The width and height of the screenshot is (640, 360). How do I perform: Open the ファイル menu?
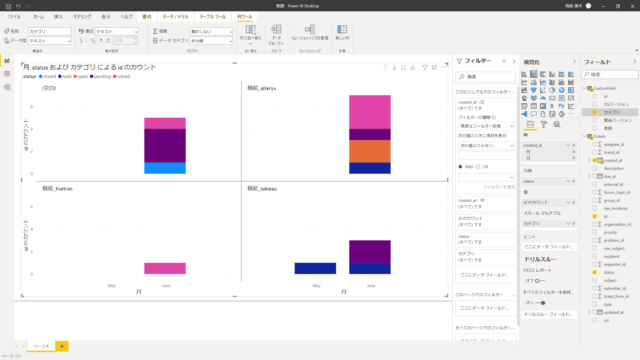[14, 17]
